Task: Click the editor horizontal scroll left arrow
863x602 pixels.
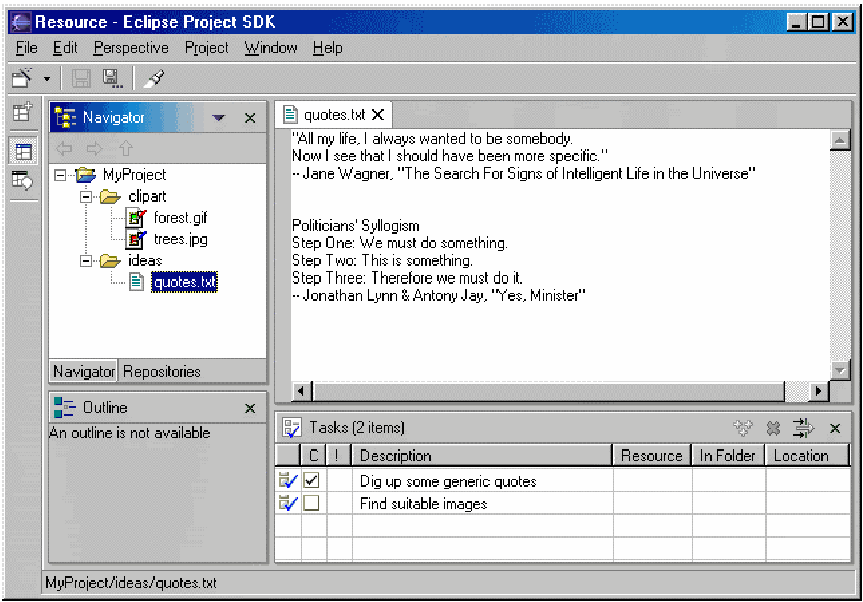Action: pyautogui.click(x=301, y=391)
